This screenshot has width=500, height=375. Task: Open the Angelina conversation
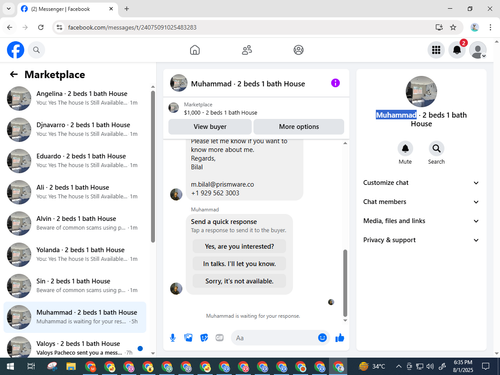[75, 98]
